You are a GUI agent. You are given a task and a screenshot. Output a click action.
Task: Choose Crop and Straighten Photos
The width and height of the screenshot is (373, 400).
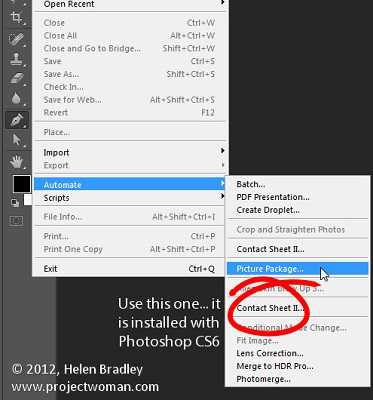[298, 229]
